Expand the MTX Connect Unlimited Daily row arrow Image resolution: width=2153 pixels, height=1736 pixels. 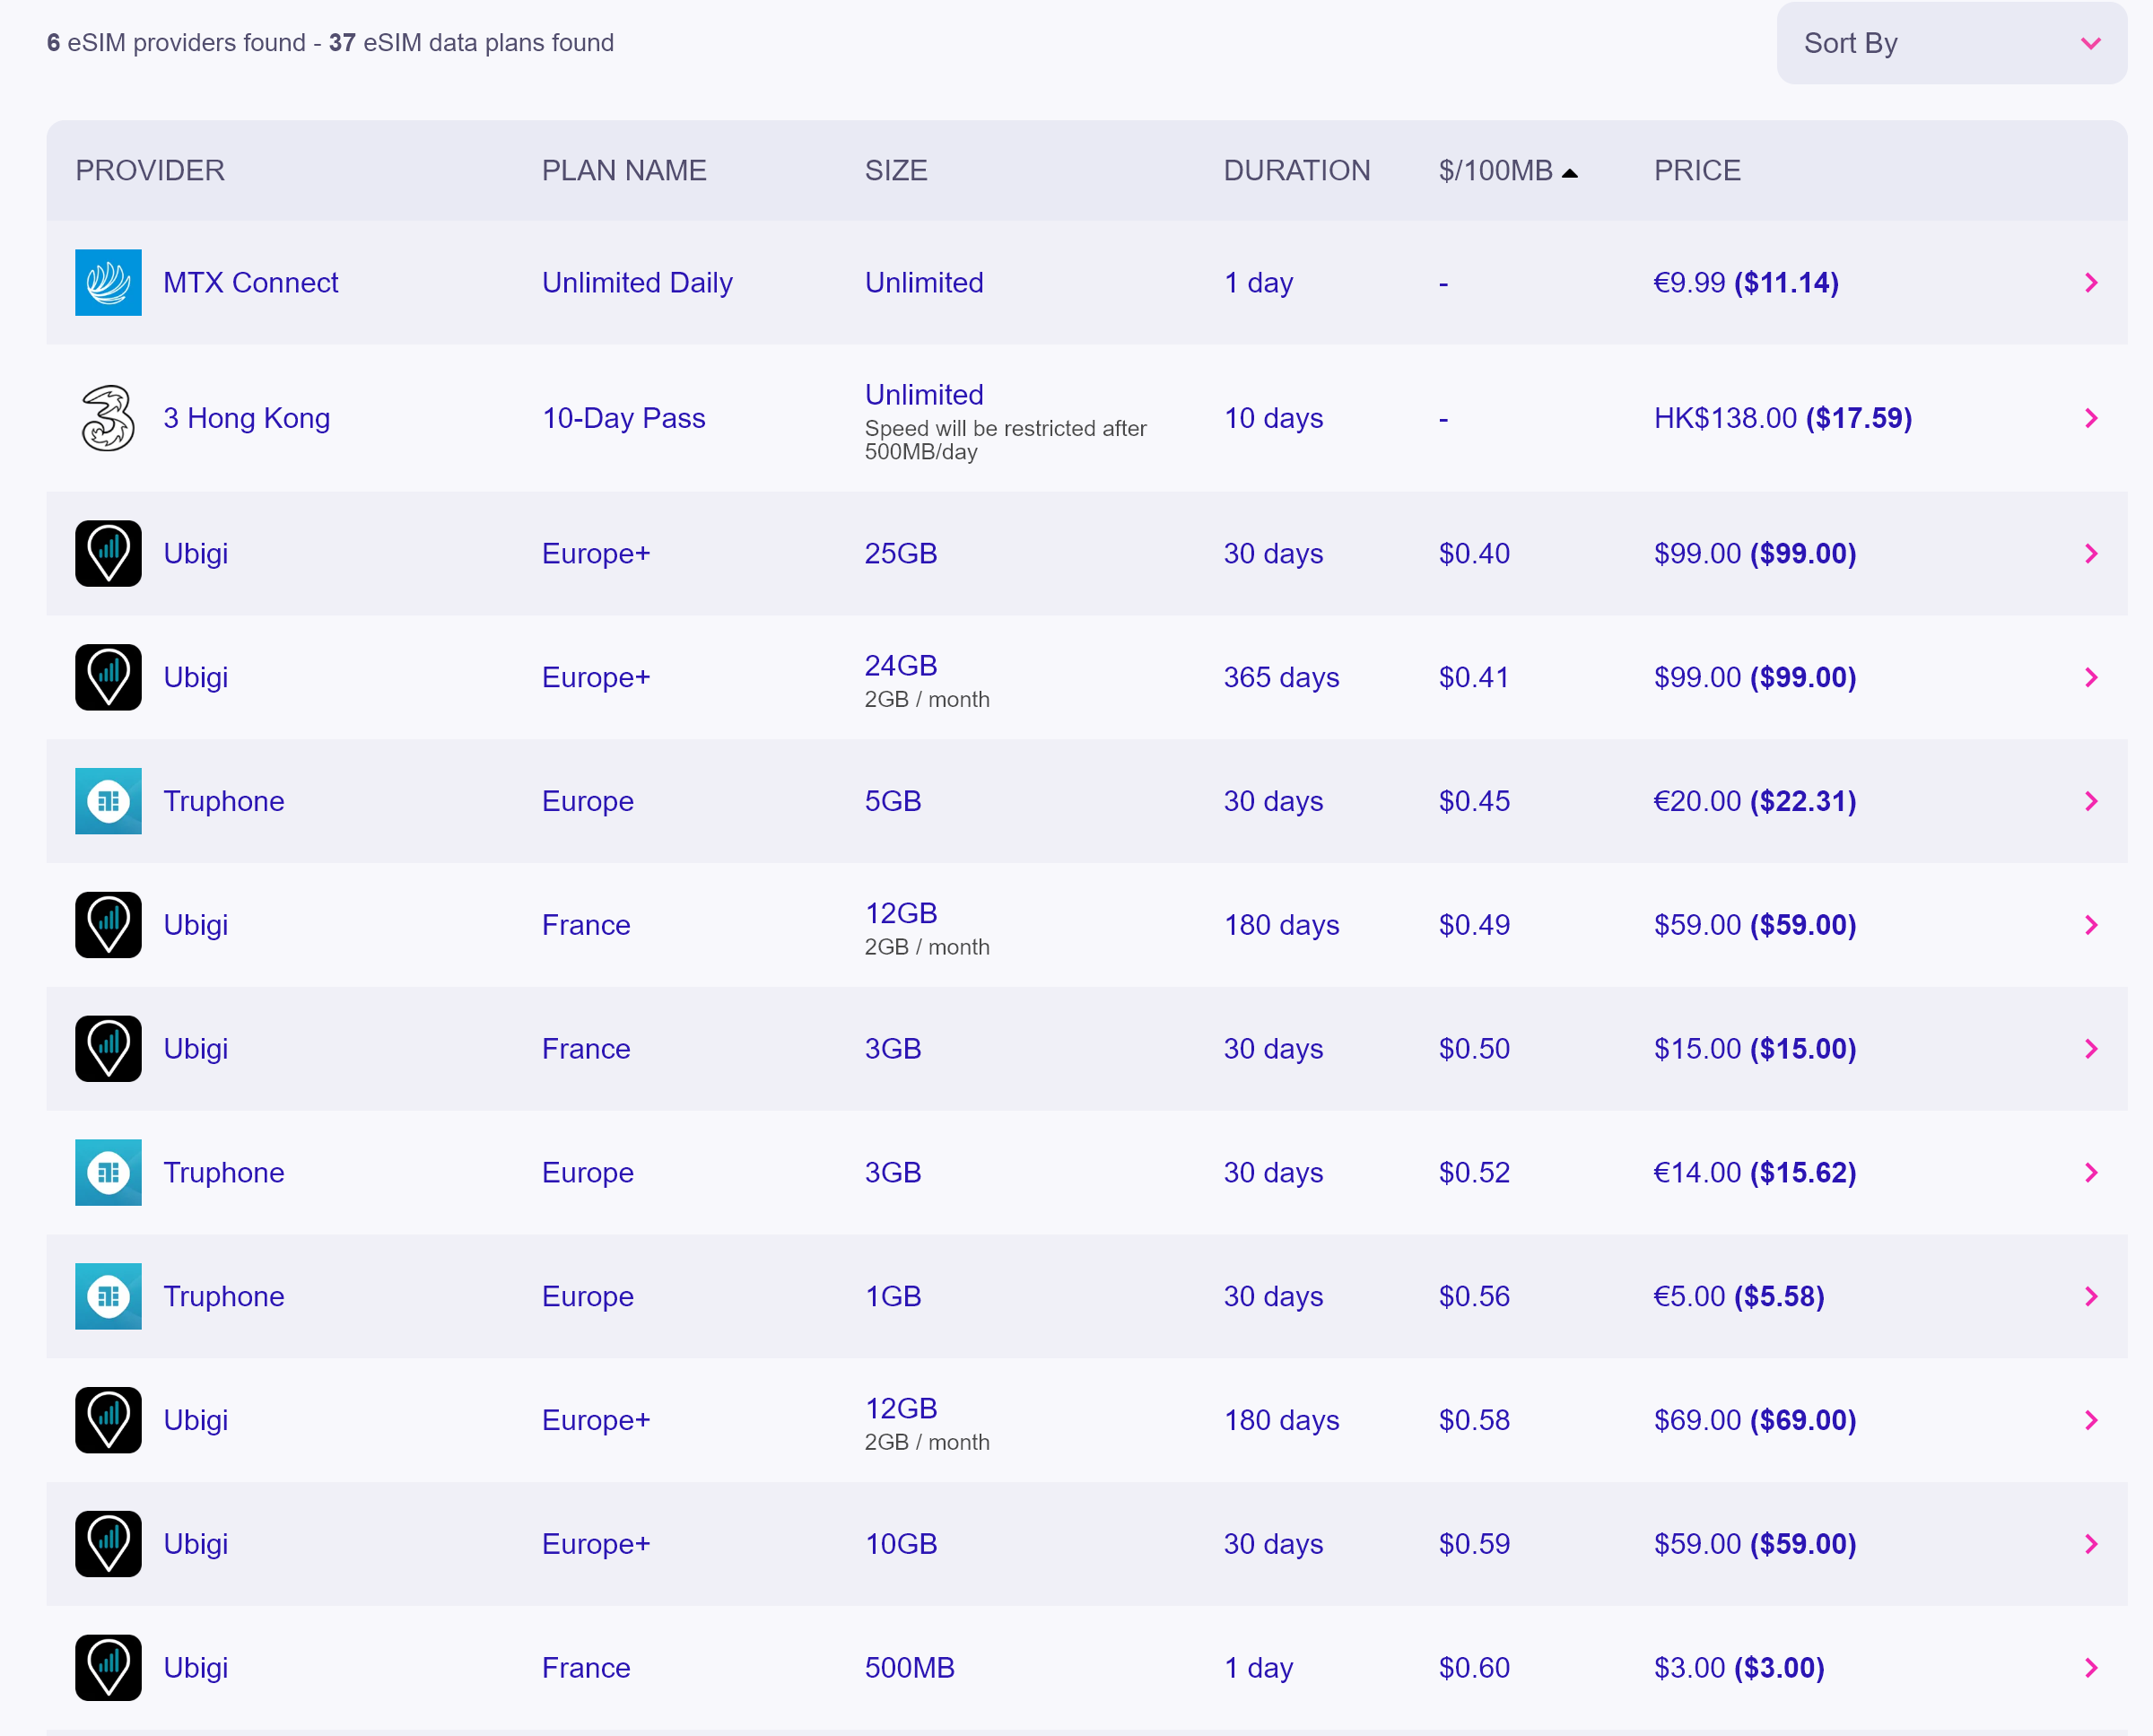coord(2090,282)
